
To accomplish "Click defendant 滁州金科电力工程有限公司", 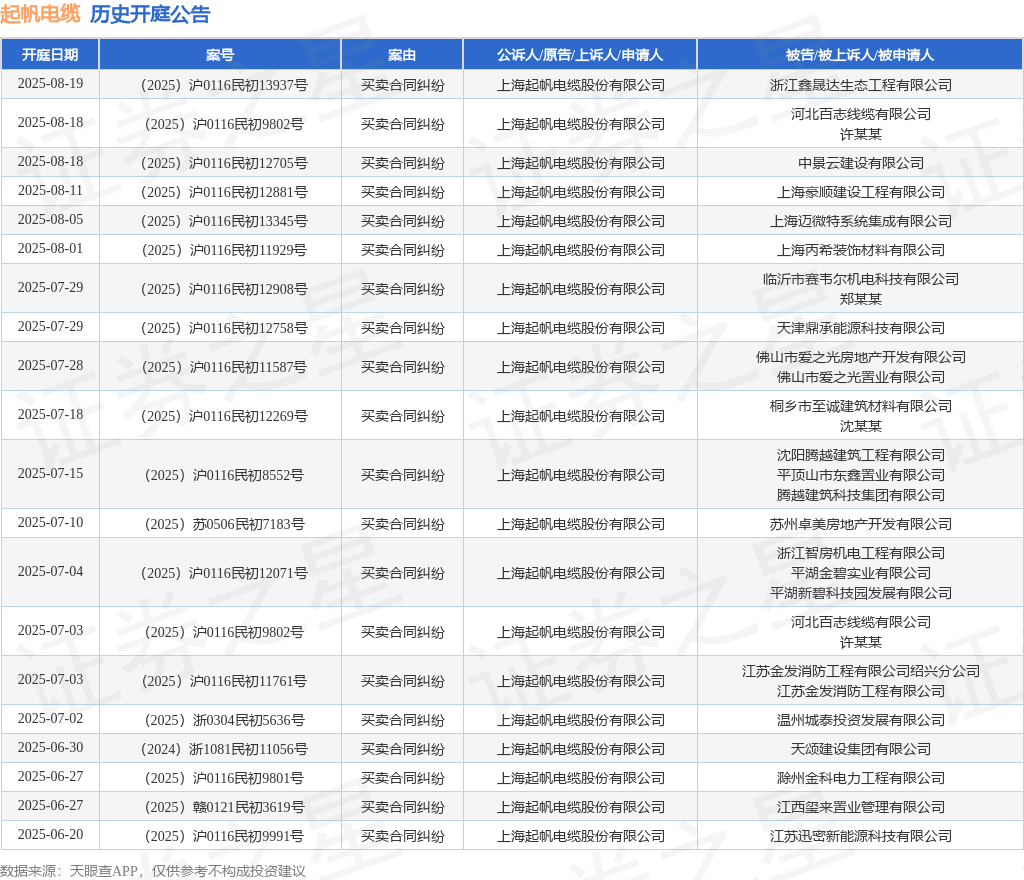I will click(860, 778).
